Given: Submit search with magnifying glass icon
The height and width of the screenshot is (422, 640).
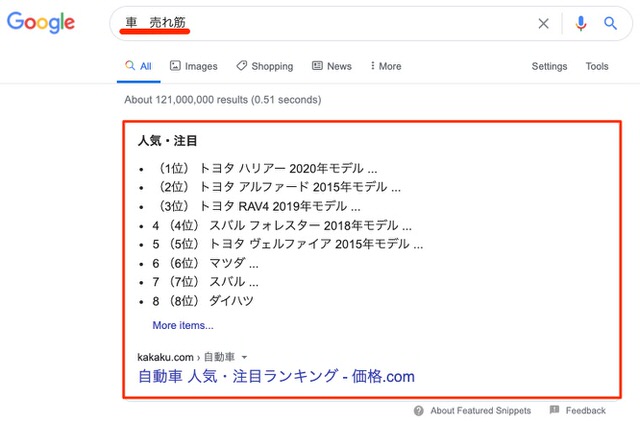Looking at the screenshot, I should click(610, 23).
